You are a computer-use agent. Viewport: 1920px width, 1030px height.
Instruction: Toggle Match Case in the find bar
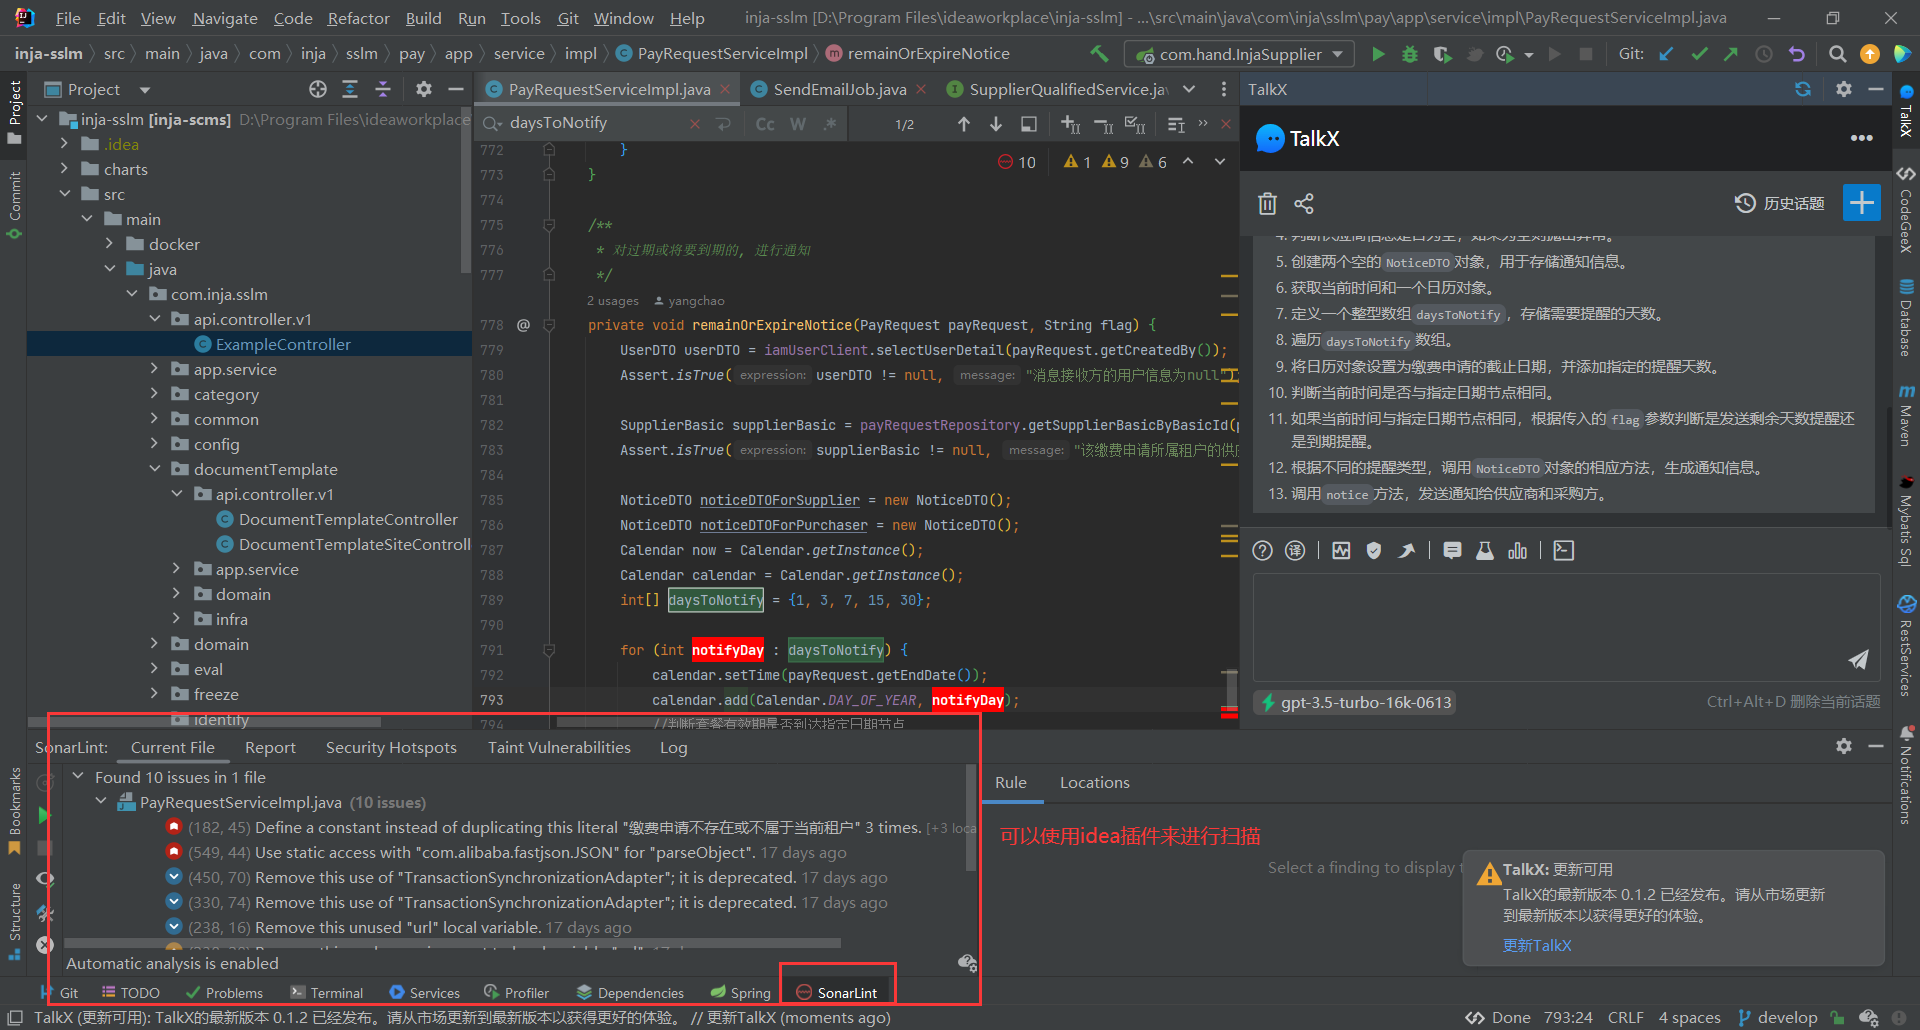click(x=765, y=124)
